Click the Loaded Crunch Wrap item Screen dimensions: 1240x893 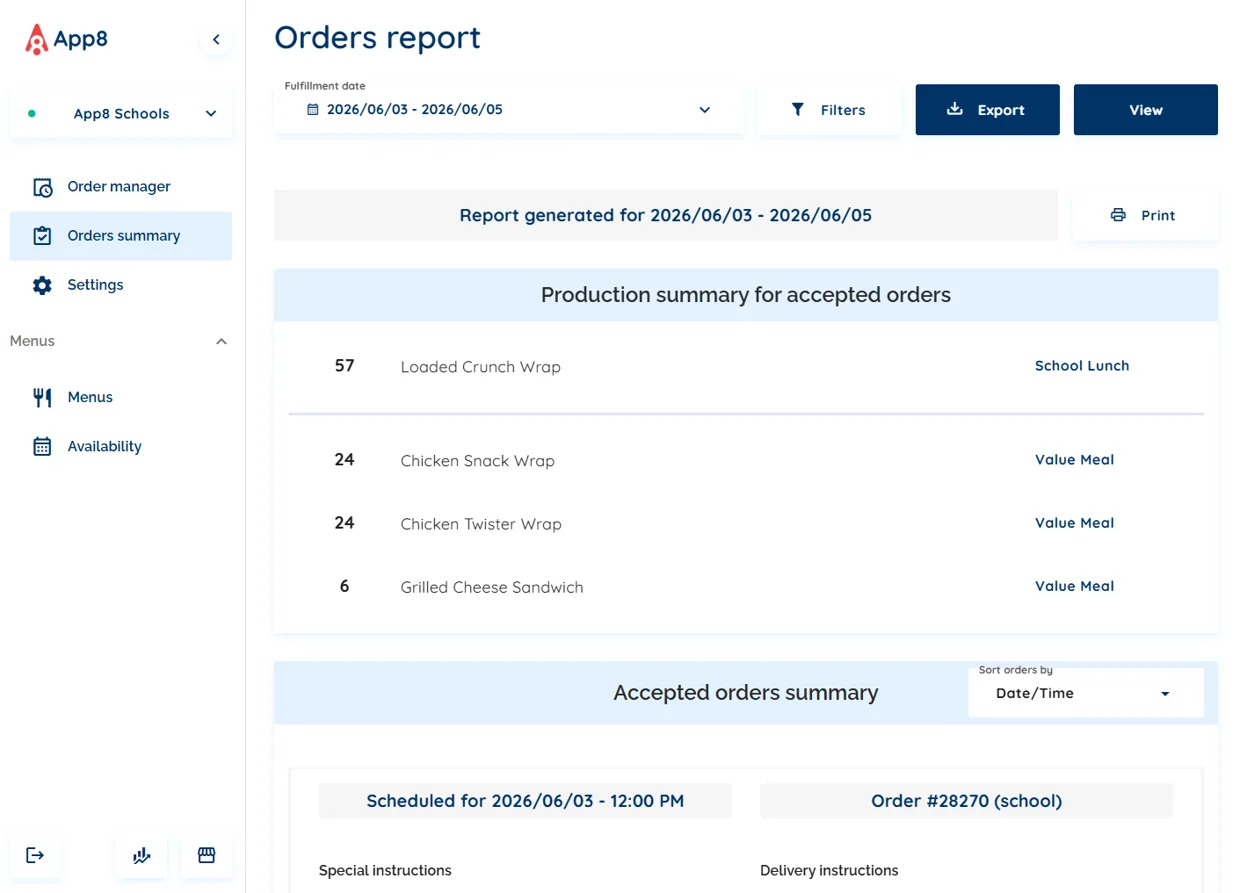[480, 367]
